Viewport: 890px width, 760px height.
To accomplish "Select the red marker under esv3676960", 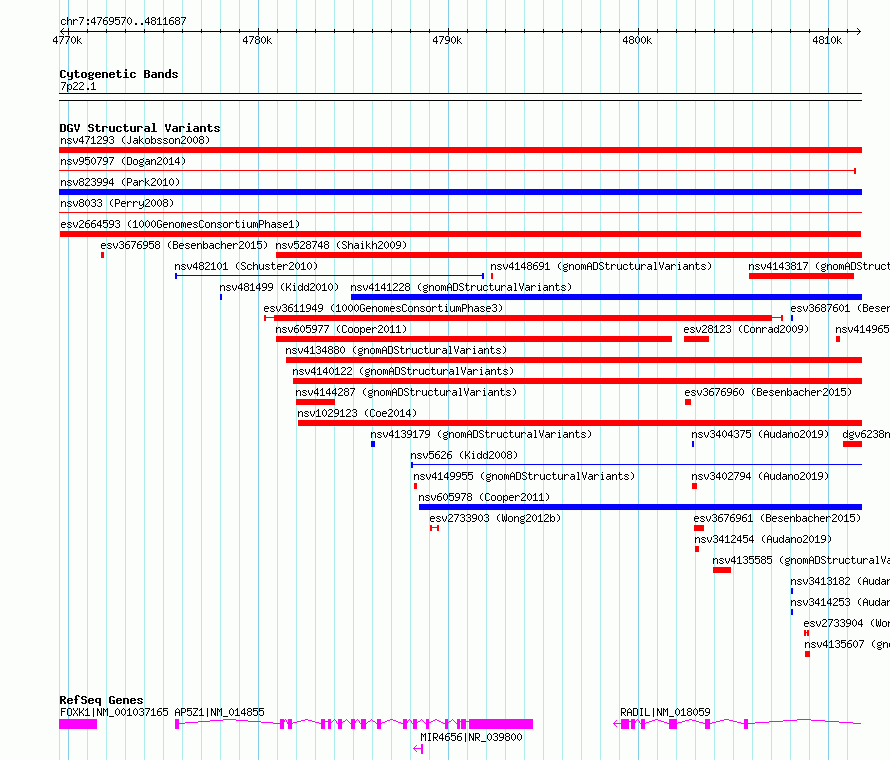I will pyautogui.click(x=688, y=402).
